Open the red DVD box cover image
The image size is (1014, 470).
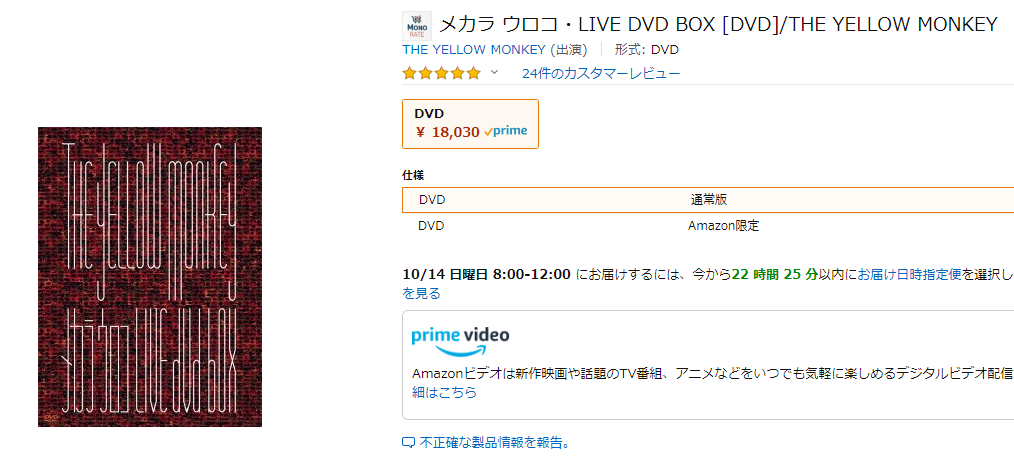point(150,277)
